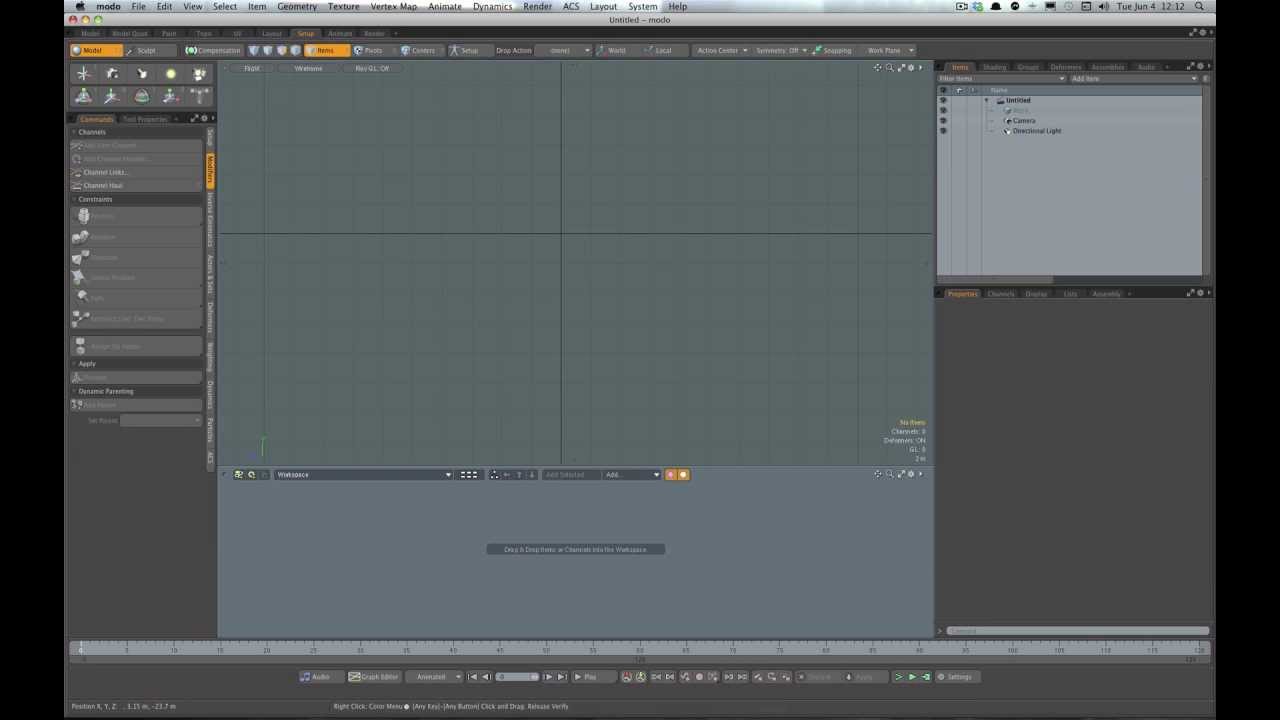Open the Filter Items dropdown
Screen dimensions: 1280x720
click(1002, 78)
